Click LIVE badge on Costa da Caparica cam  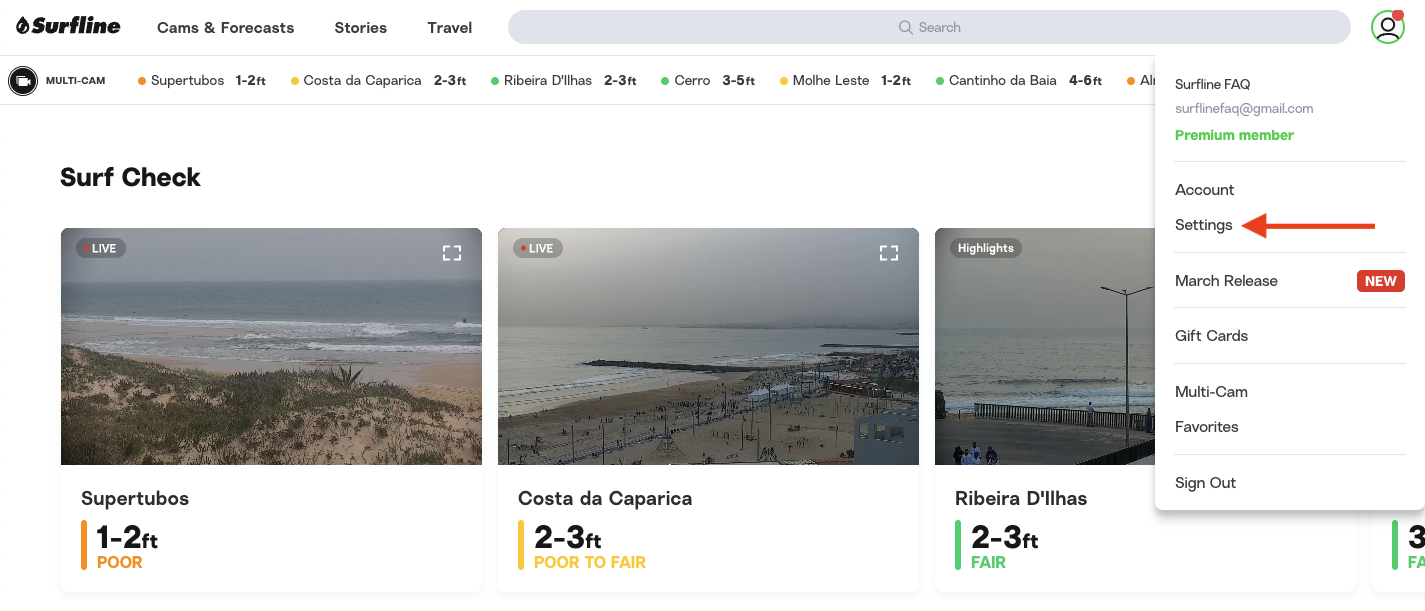tap(538, 248)
